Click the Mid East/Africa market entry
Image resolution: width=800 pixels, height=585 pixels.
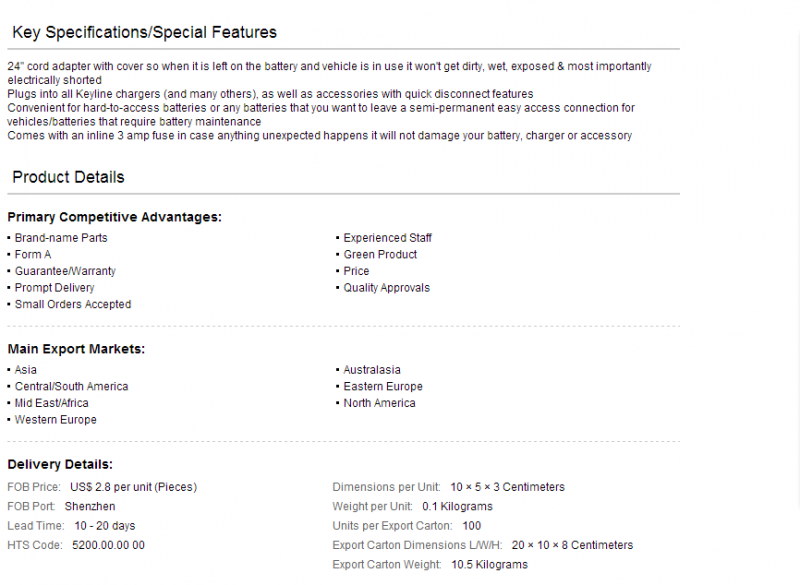point(52,403)
